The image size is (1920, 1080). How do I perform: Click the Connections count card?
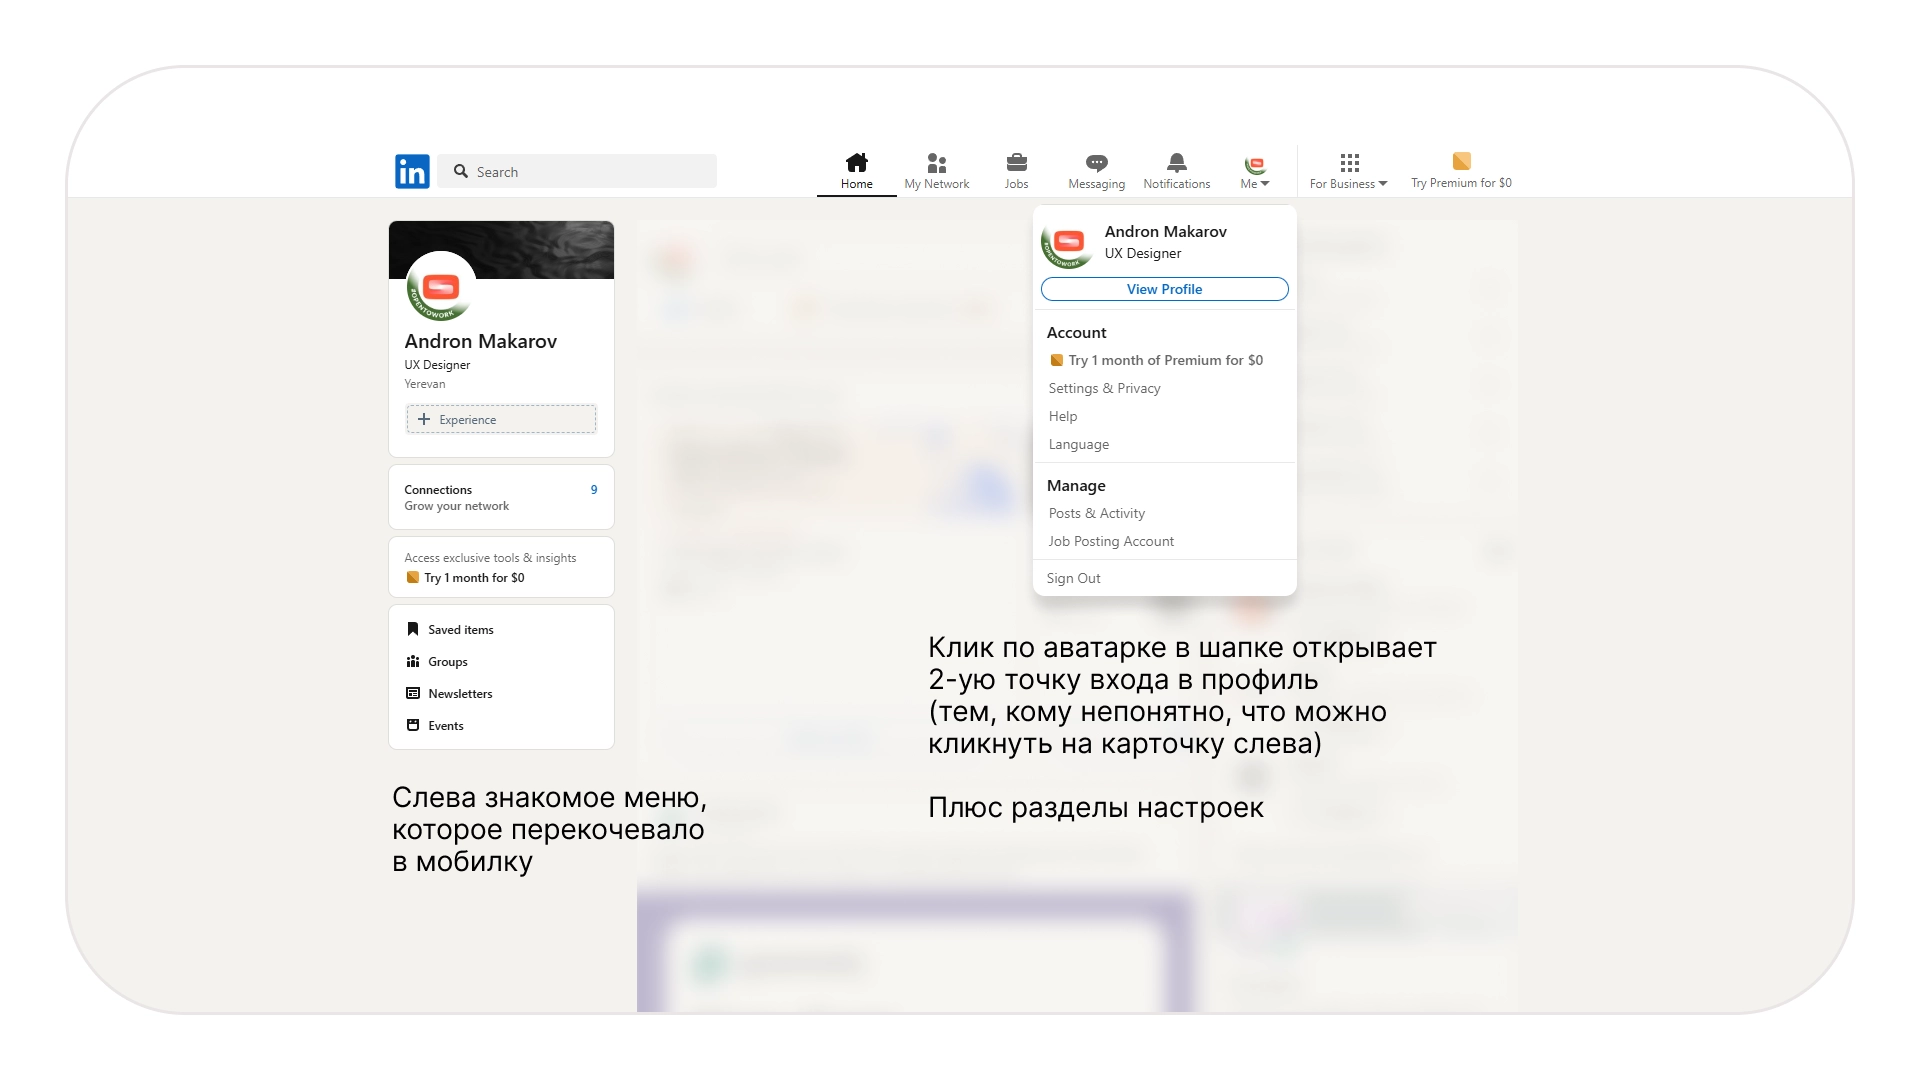tap(501, 497)
